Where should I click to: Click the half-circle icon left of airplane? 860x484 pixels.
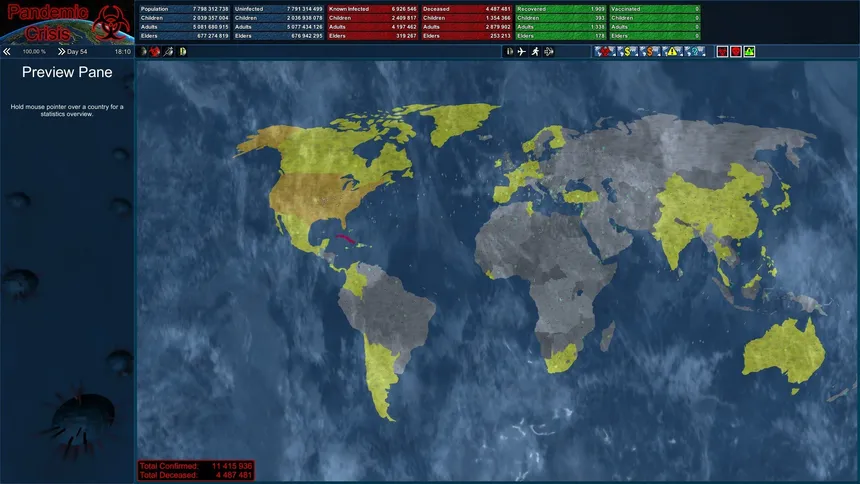509,52
